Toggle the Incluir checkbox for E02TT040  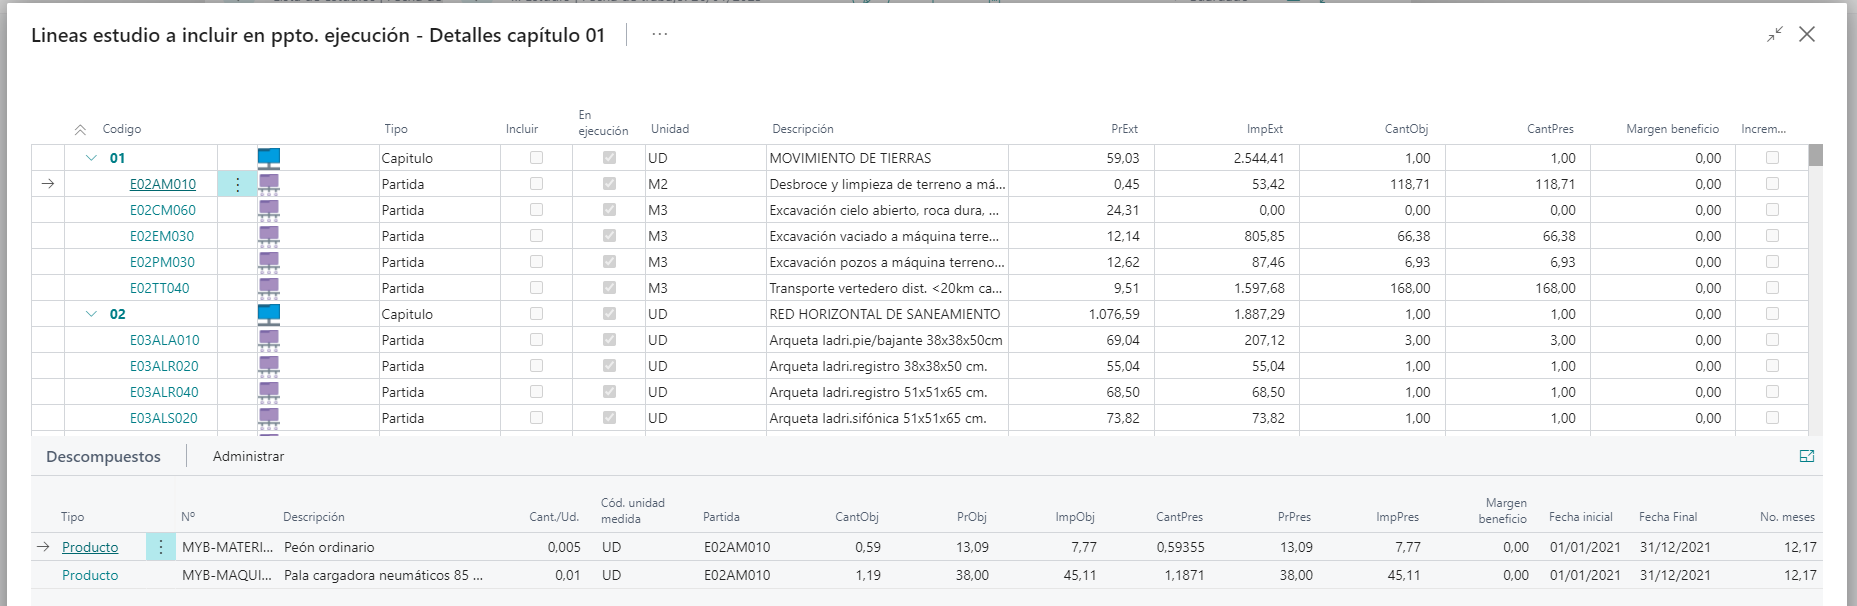536,288
